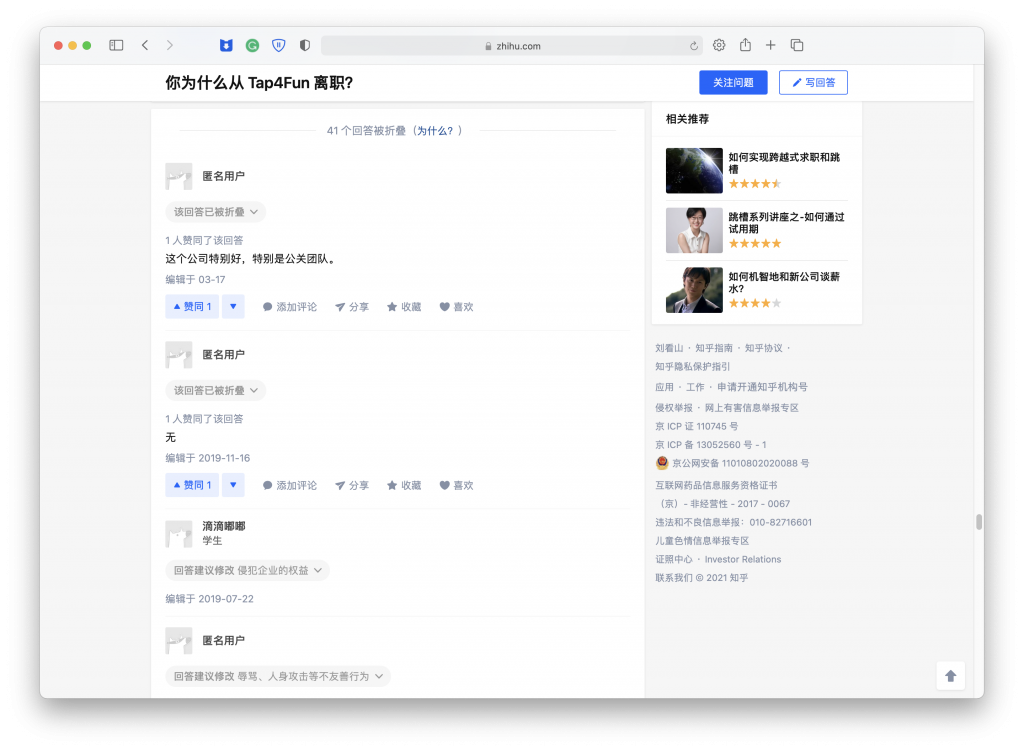
Task: Favorite 收藏 the 2019-11-16 answer
Action: point(404,485)
